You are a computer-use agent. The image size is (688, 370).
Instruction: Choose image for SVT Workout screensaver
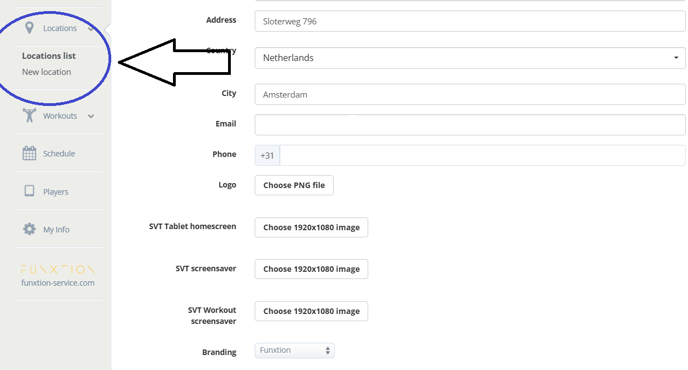[312, 311]
